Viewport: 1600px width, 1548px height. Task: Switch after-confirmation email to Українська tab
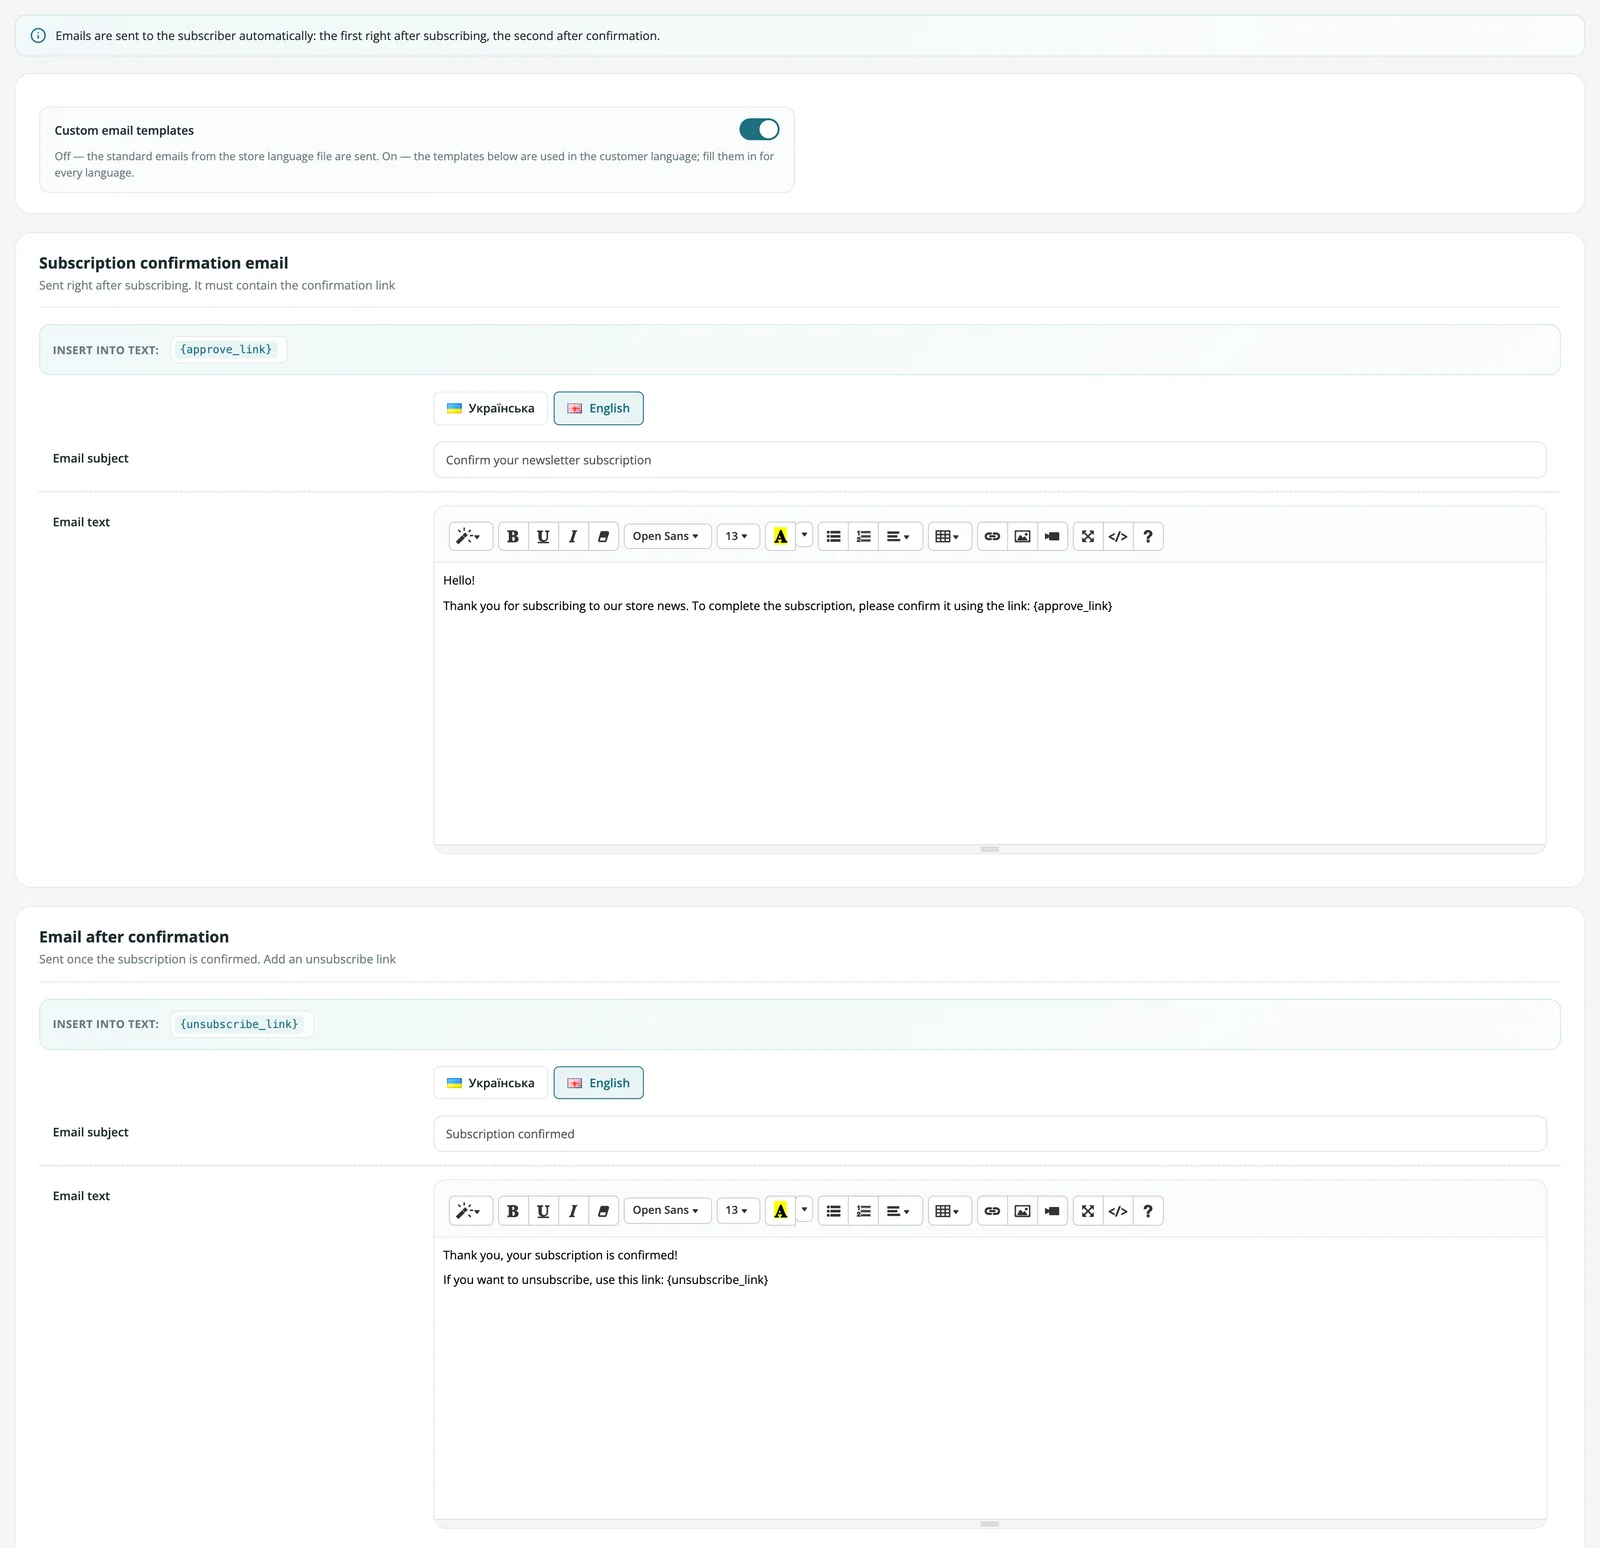[x=490, y=1083]
